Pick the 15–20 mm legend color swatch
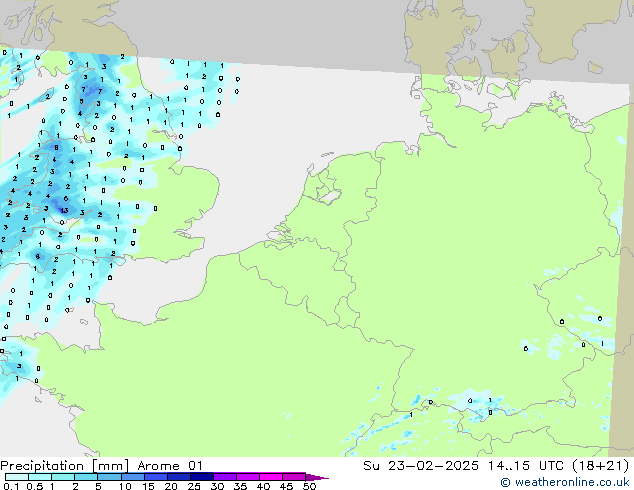 click(x=155, y=477)
